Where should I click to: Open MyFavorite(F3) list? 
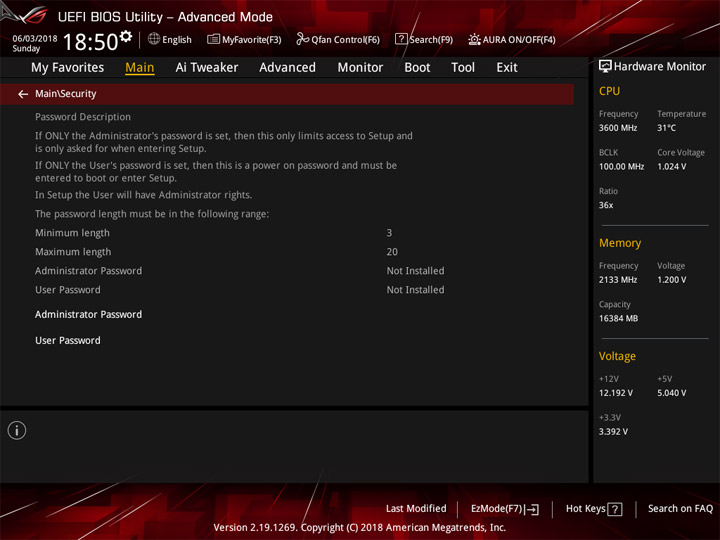244,39
